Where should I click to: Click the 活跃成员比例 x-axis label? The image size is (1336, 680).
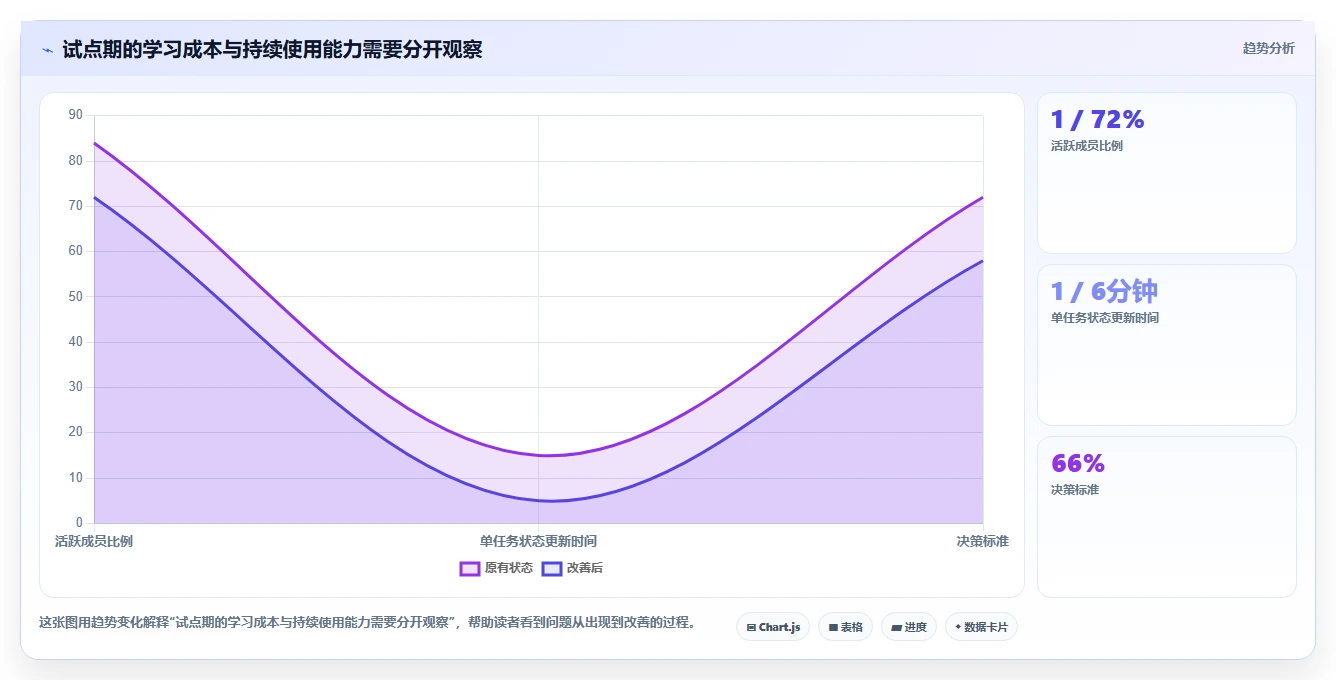tap(94, 541)
